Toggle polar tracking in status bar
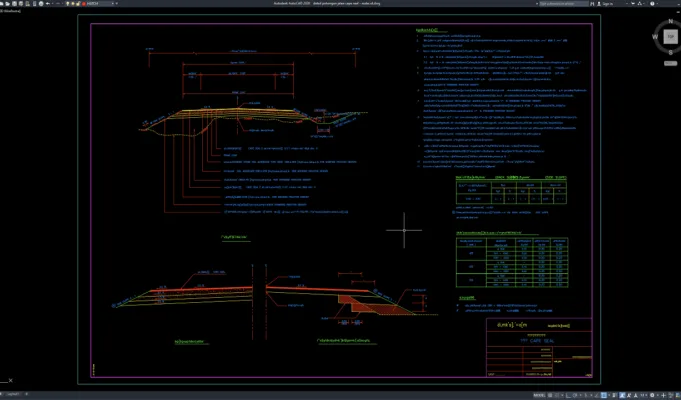 (575, 395)
